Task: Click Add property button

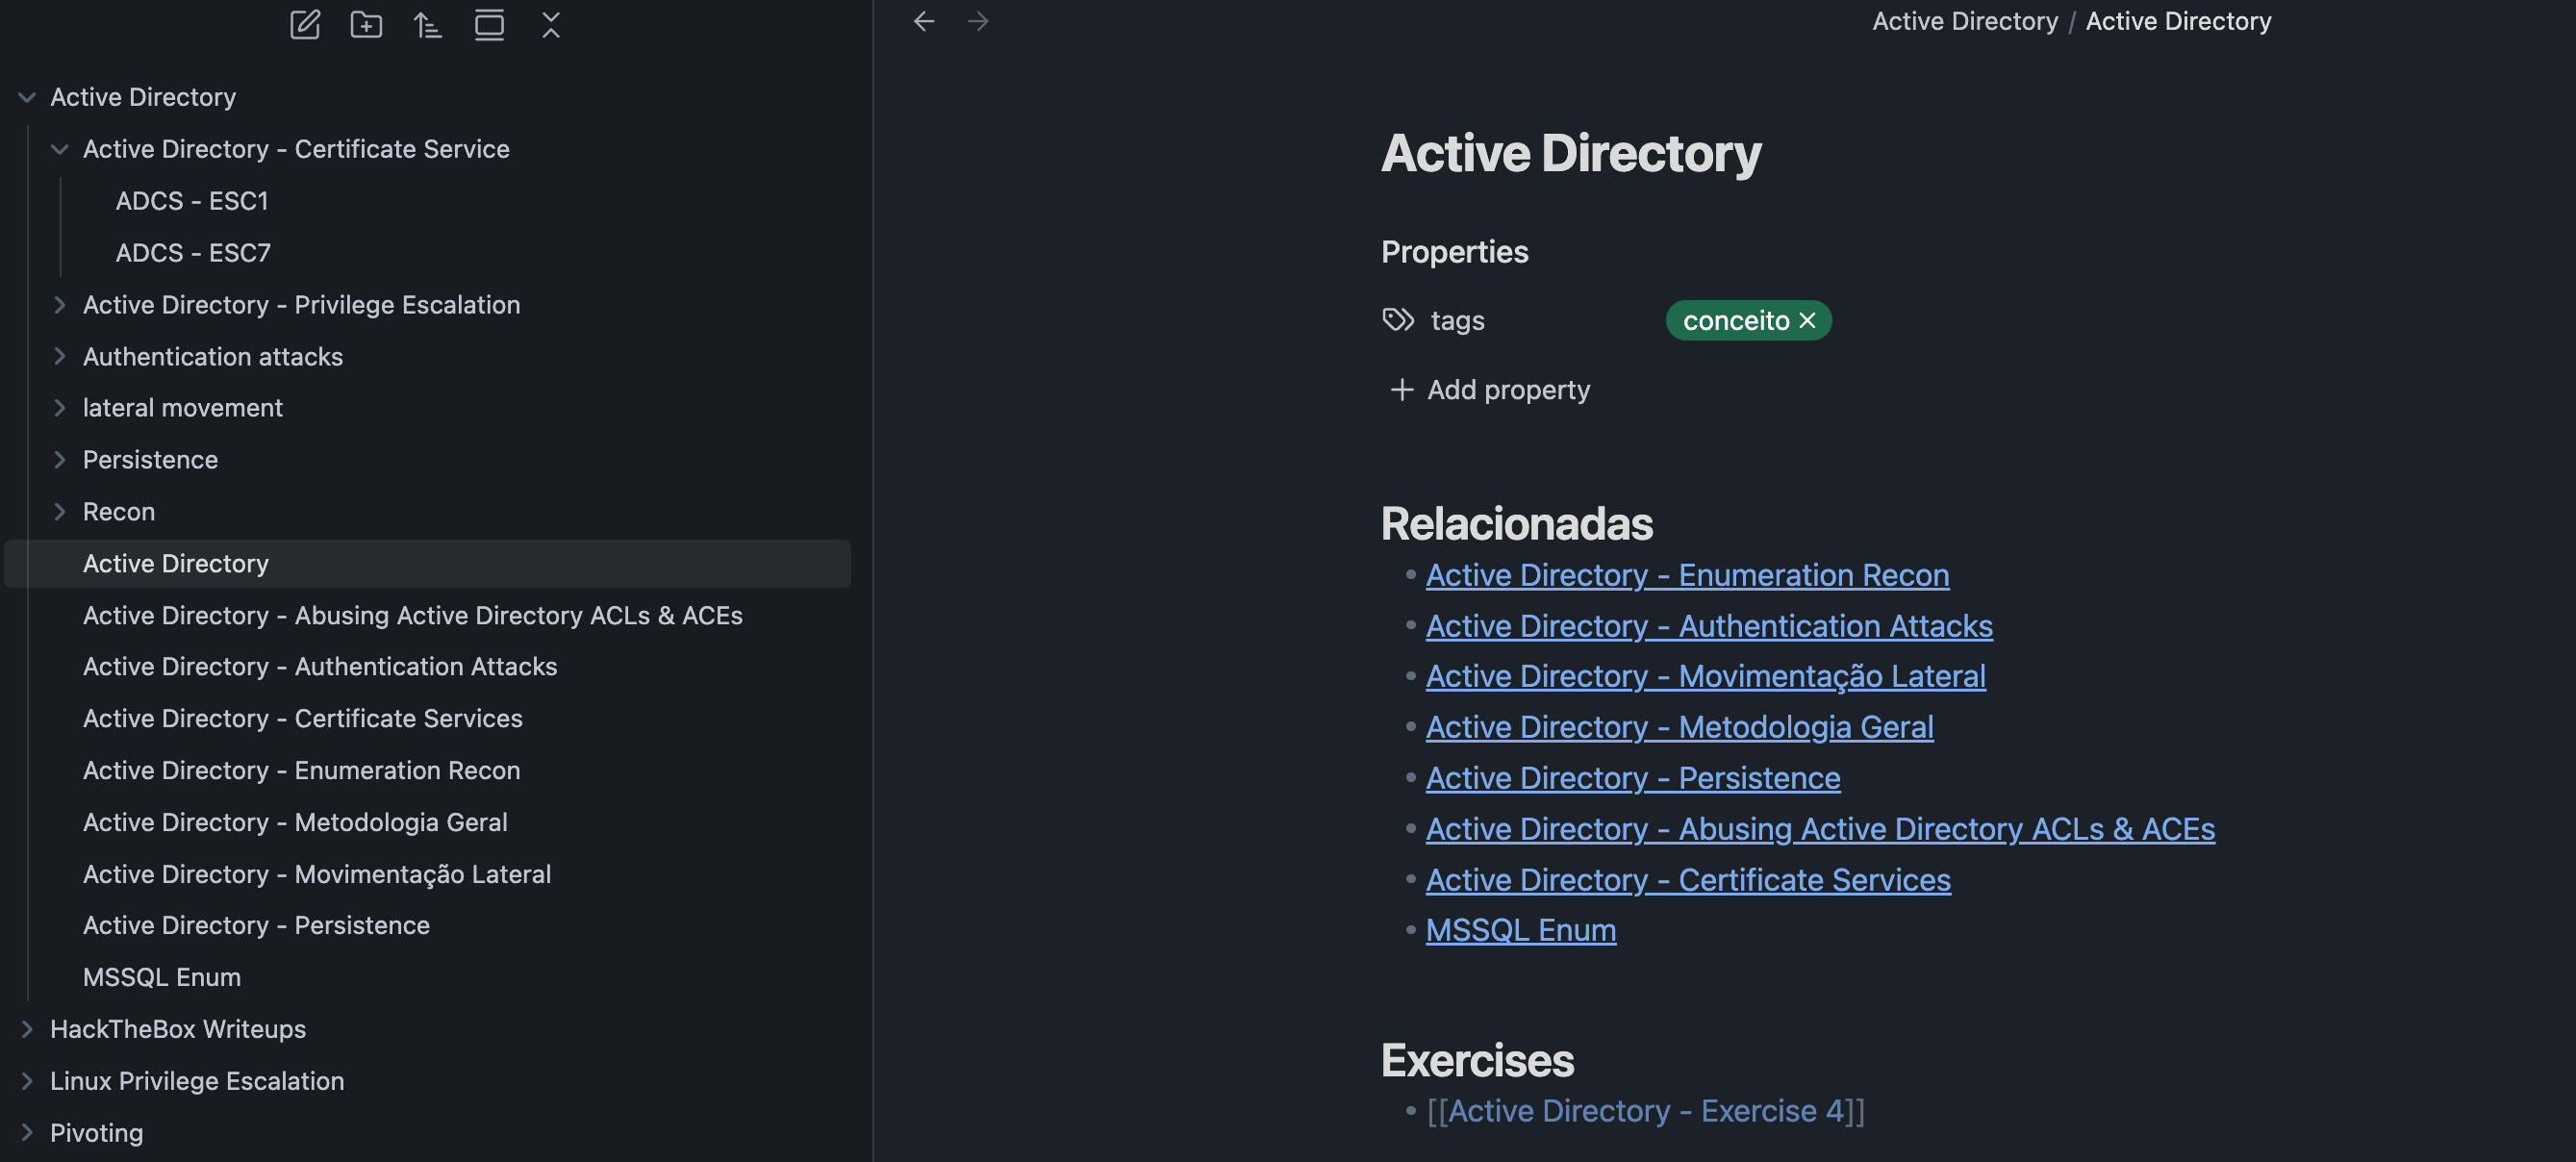Action: tap(1490, 390)
